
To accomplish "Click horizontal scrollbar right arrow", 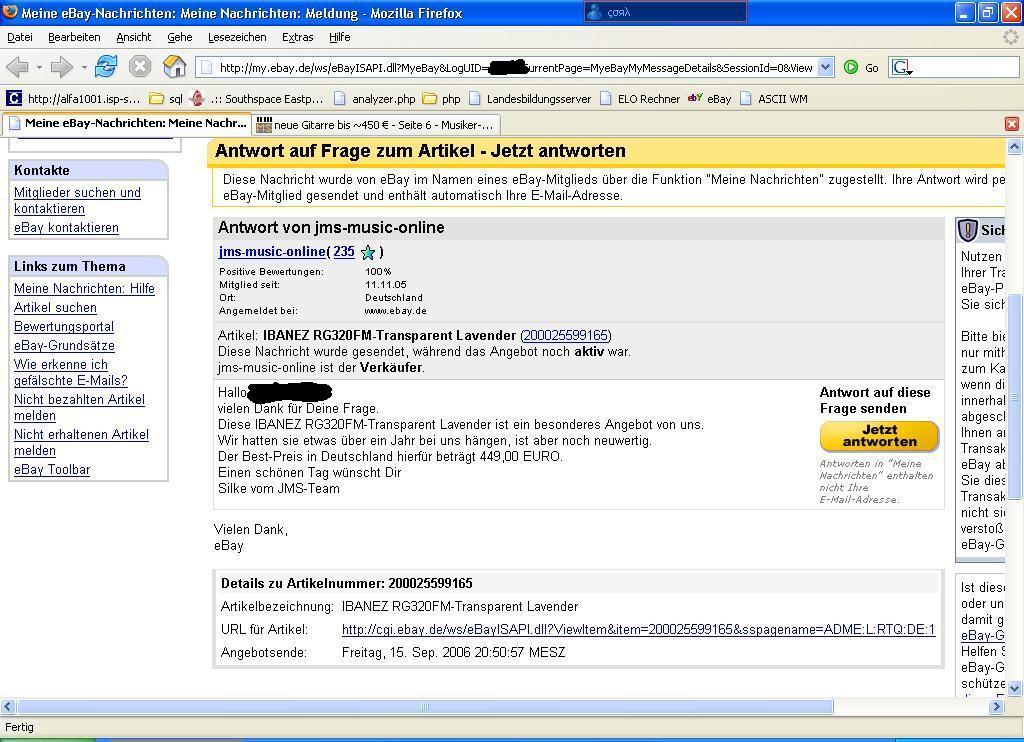I will (x=997, y=707).
